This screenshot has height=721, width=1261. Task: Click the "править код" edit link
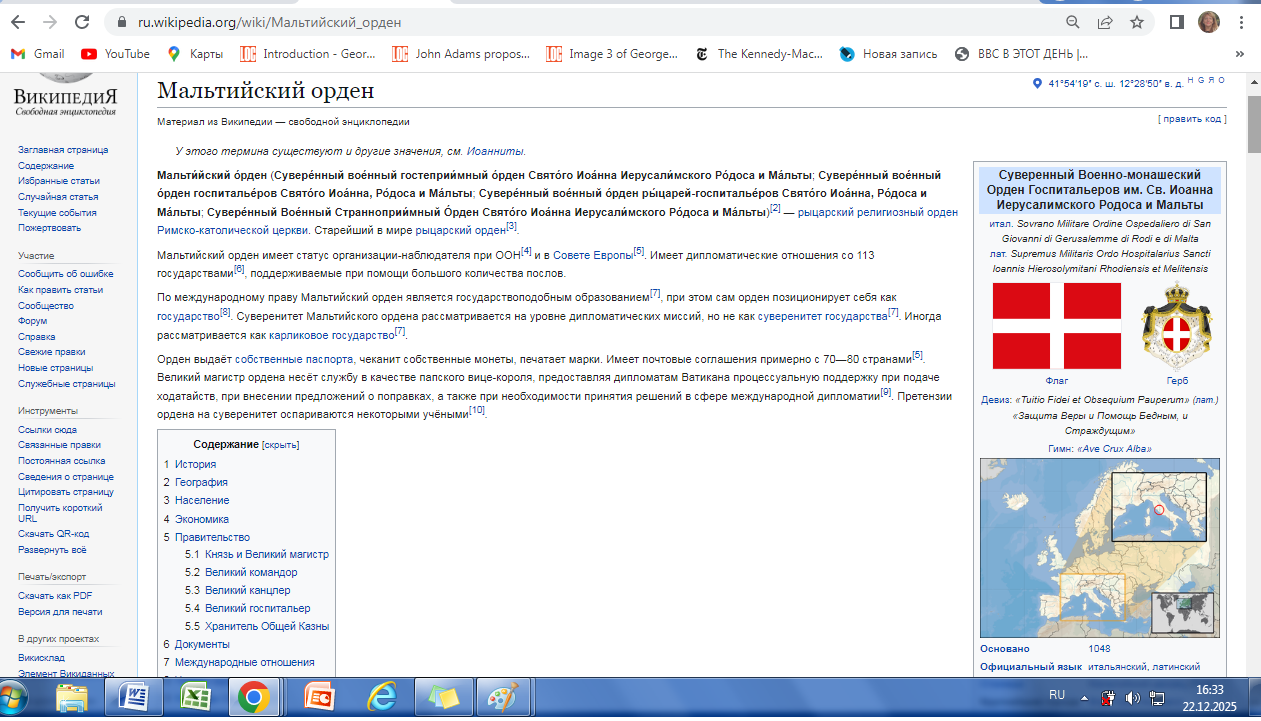[x=1191, y=119]
